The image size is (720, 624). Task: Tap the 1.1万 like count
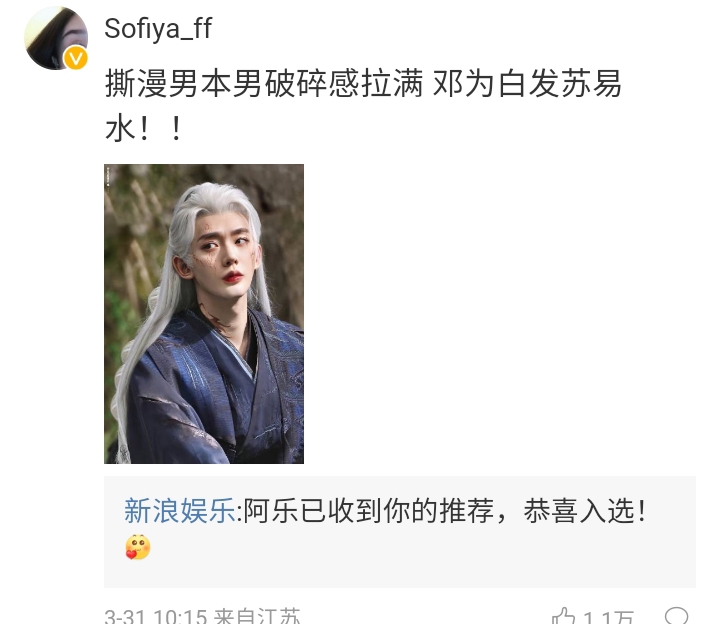coord(608,617)
